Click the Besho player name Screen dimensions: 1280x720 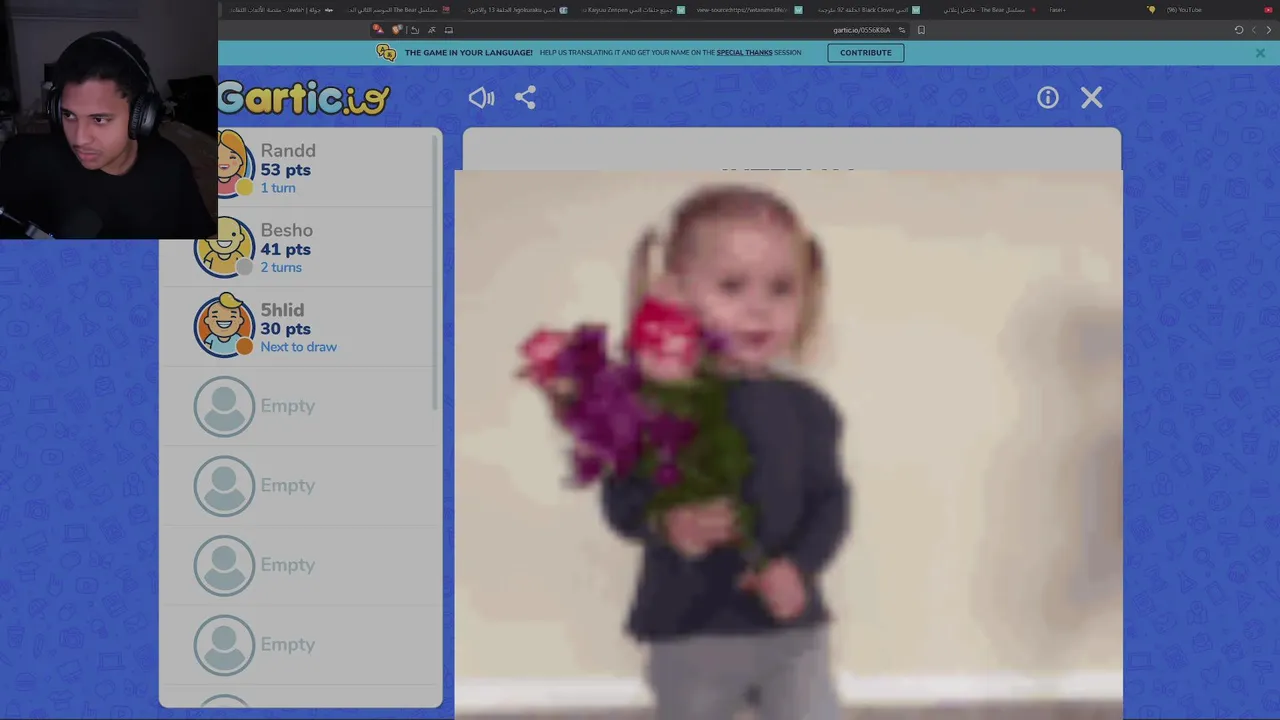(x=286, y=231)
